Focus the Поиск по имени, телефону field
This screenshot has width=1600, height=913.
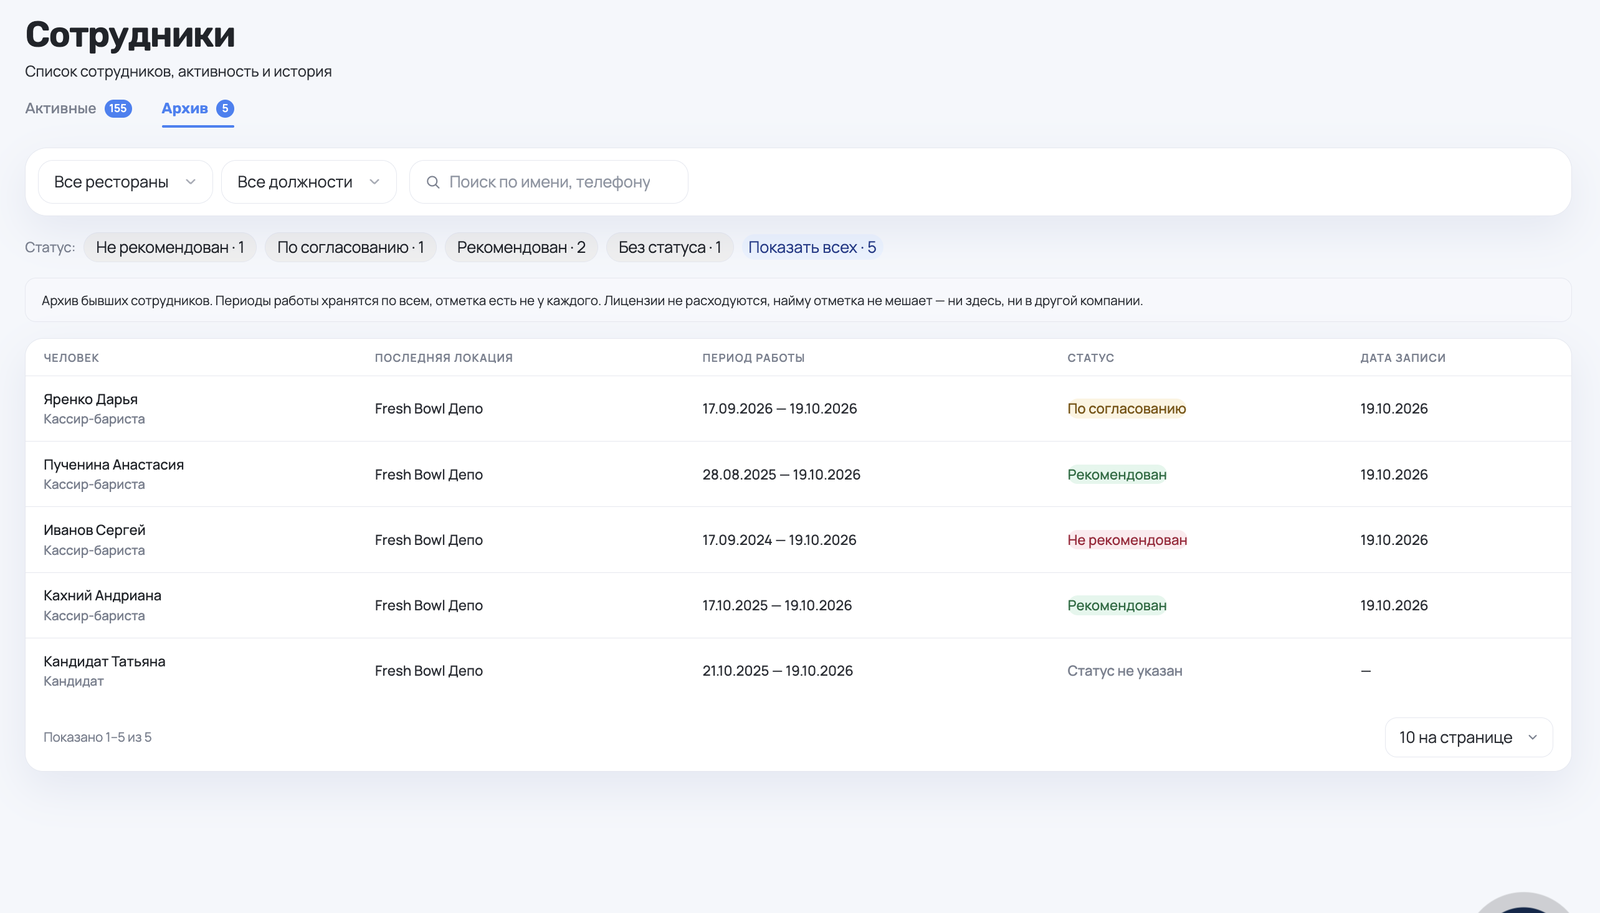pos(549,182)
